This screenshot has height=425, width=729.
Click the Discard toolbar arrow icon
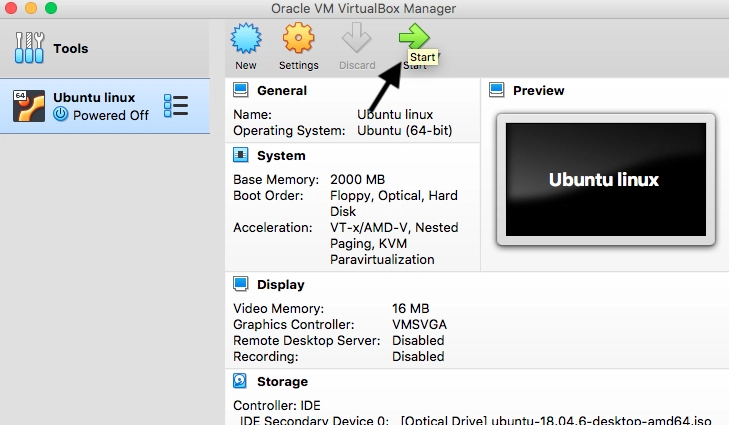[x=356, y=41]
